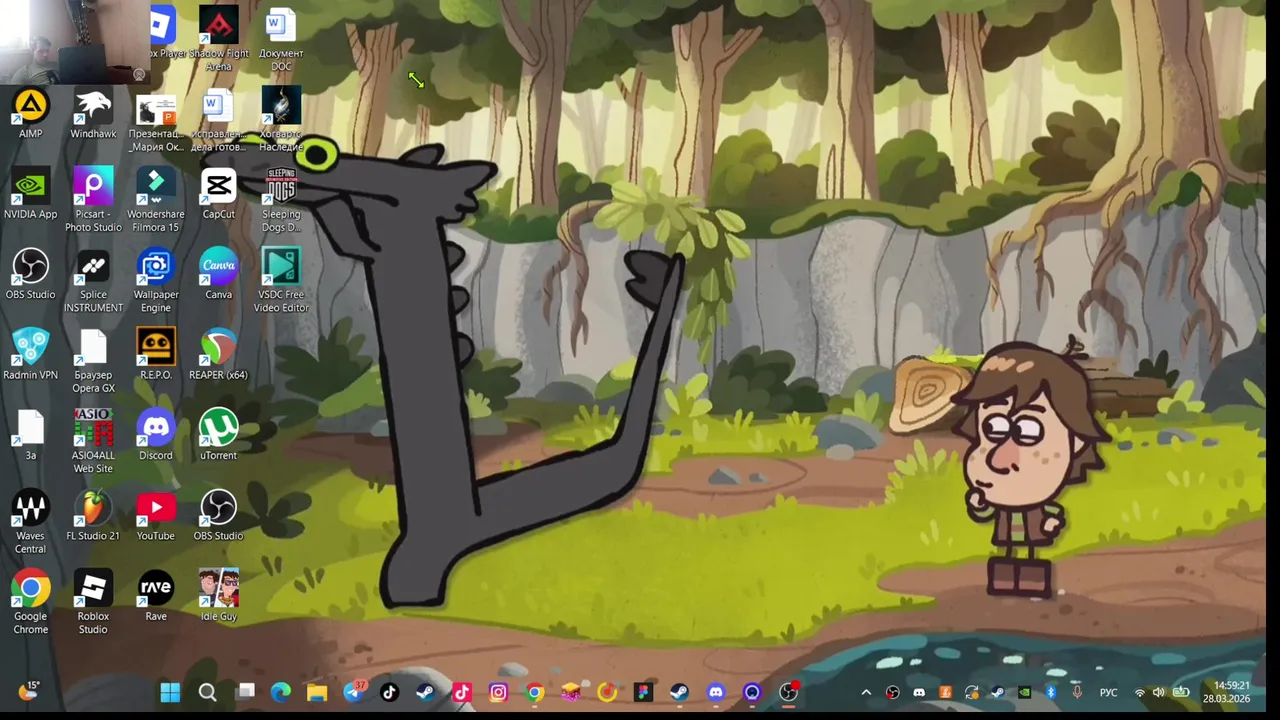
Task: Launch Picsart Photo Studio
Action: [93, 201]
